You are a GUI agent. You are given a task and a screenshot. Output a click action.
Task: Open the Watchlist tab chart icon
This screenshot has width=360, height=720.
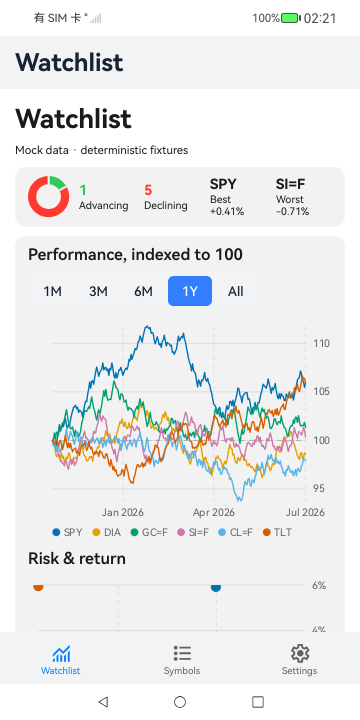pos(61,653)
